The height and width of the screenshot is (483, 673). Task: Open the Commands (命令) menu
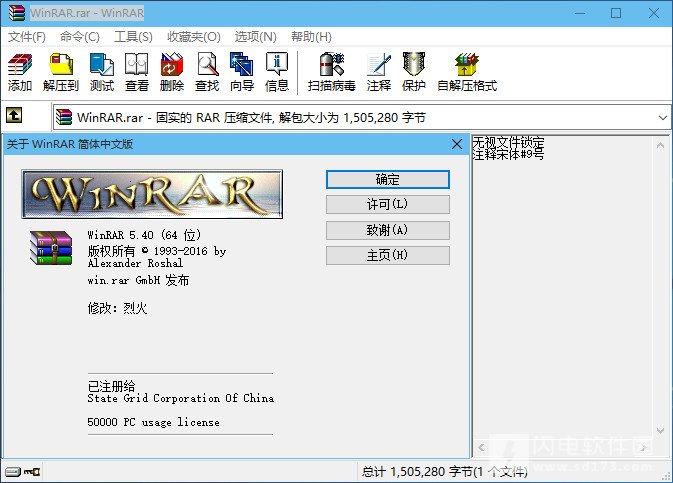point(80,37)
